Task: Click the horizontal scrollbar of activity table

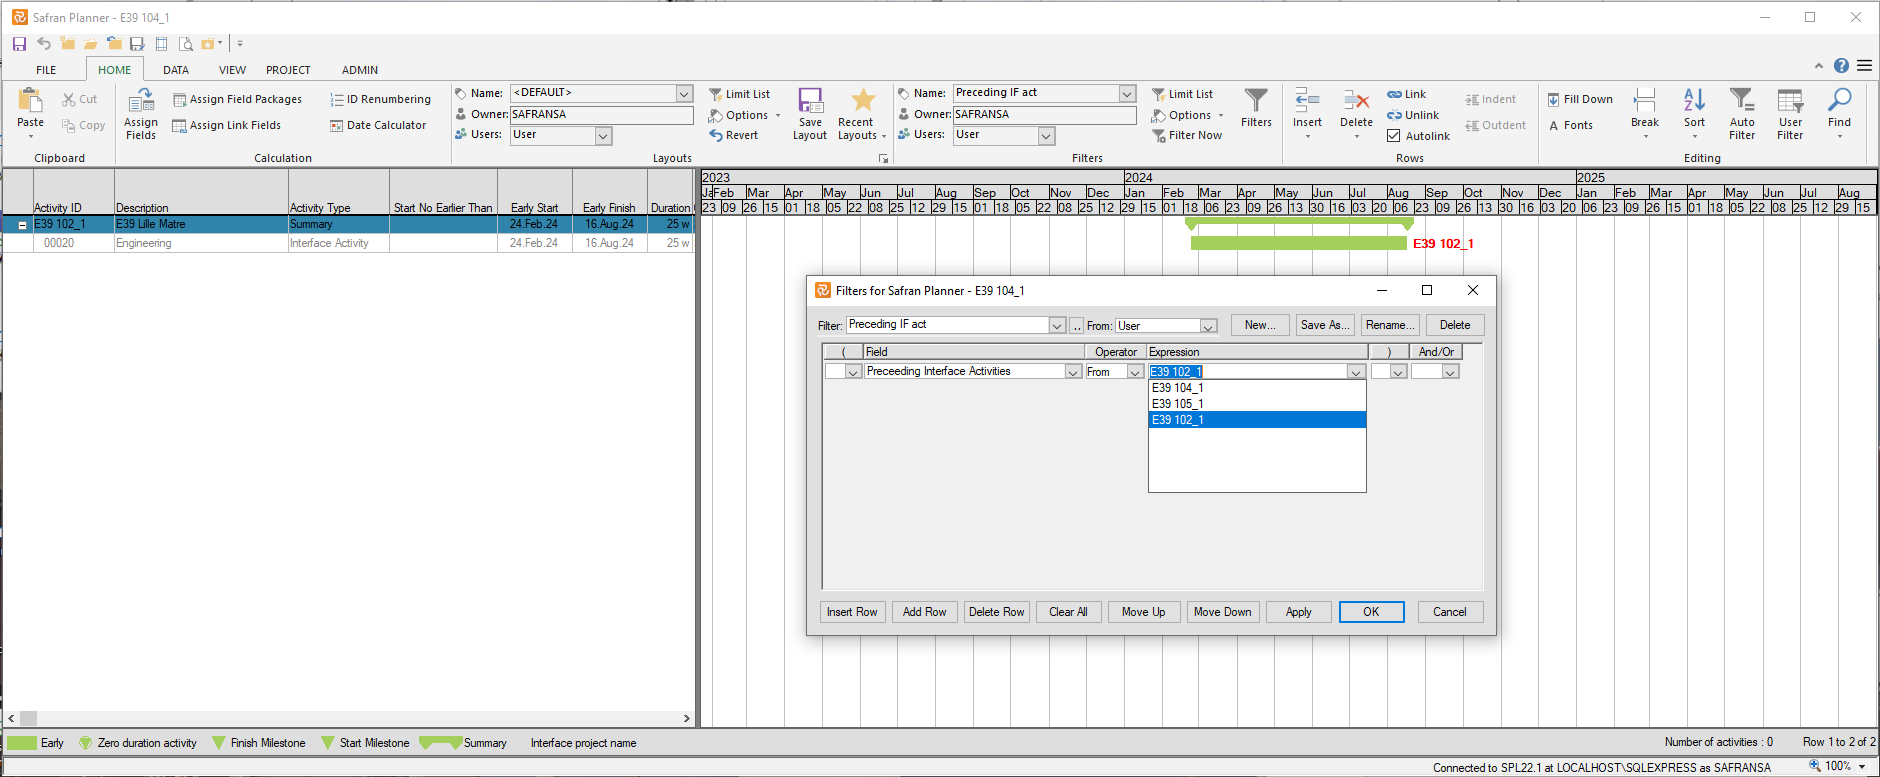Action: (348, 718)
